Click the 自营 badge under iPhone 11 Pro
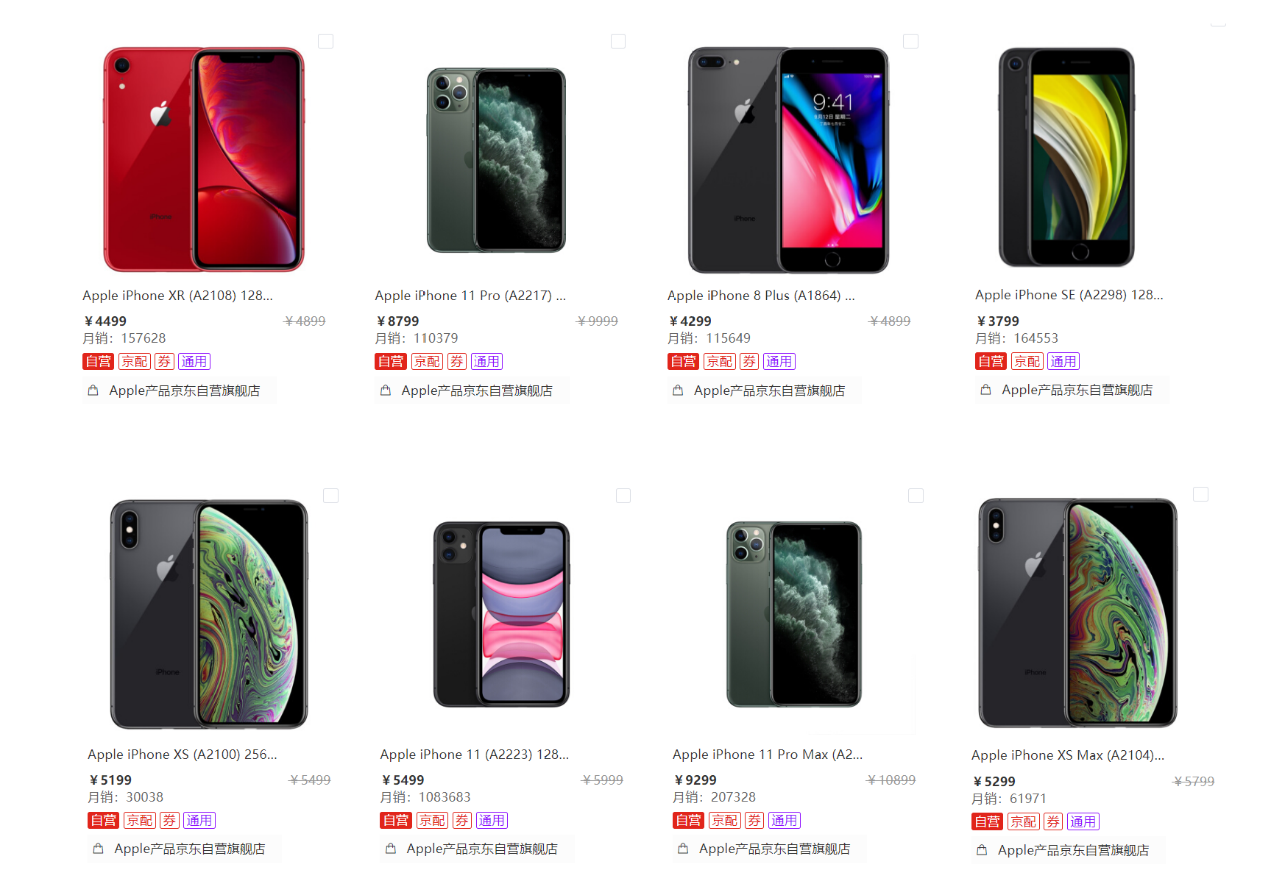 click(x=389, y=362)
